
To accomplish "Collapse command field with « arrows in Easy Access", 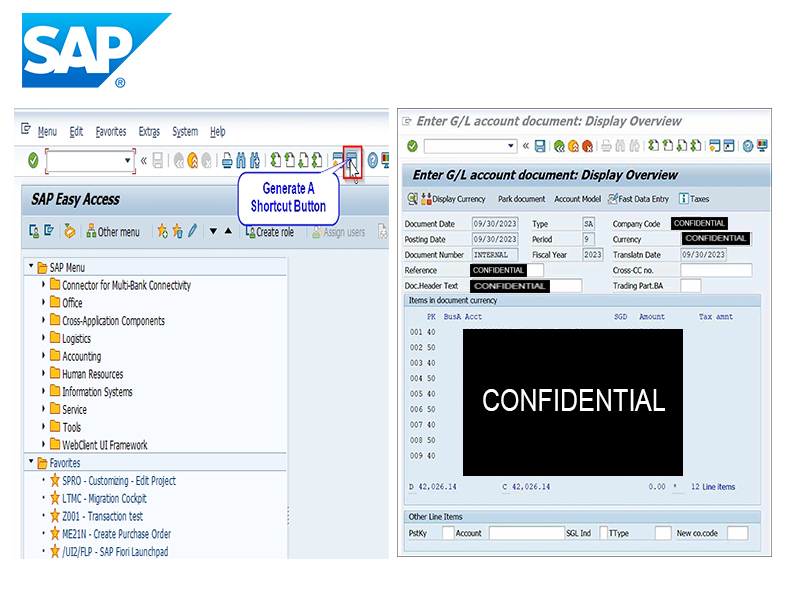I will [x=143, y=161].
